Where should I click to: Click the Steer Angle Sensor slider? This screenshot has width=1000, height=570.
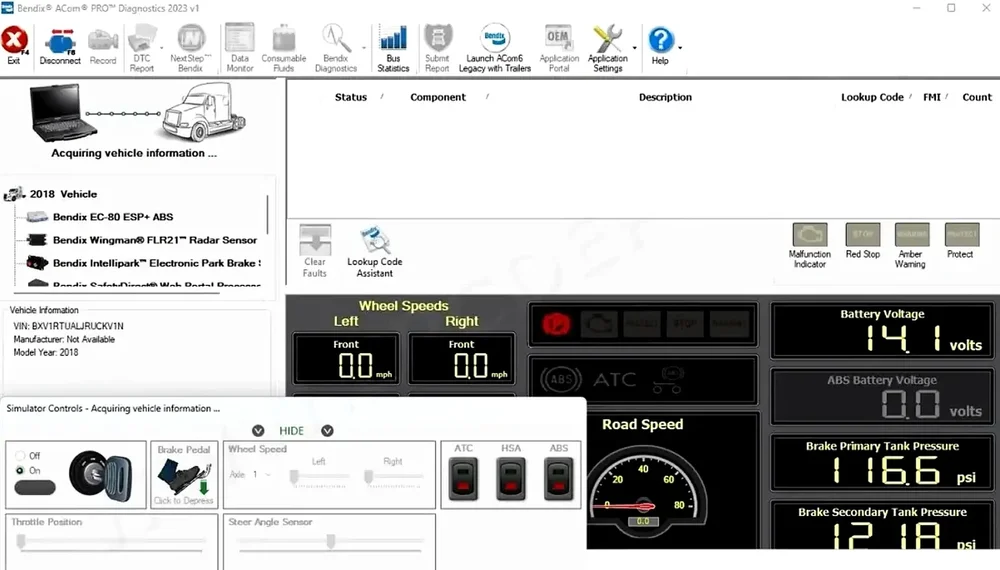pos(330,541)
